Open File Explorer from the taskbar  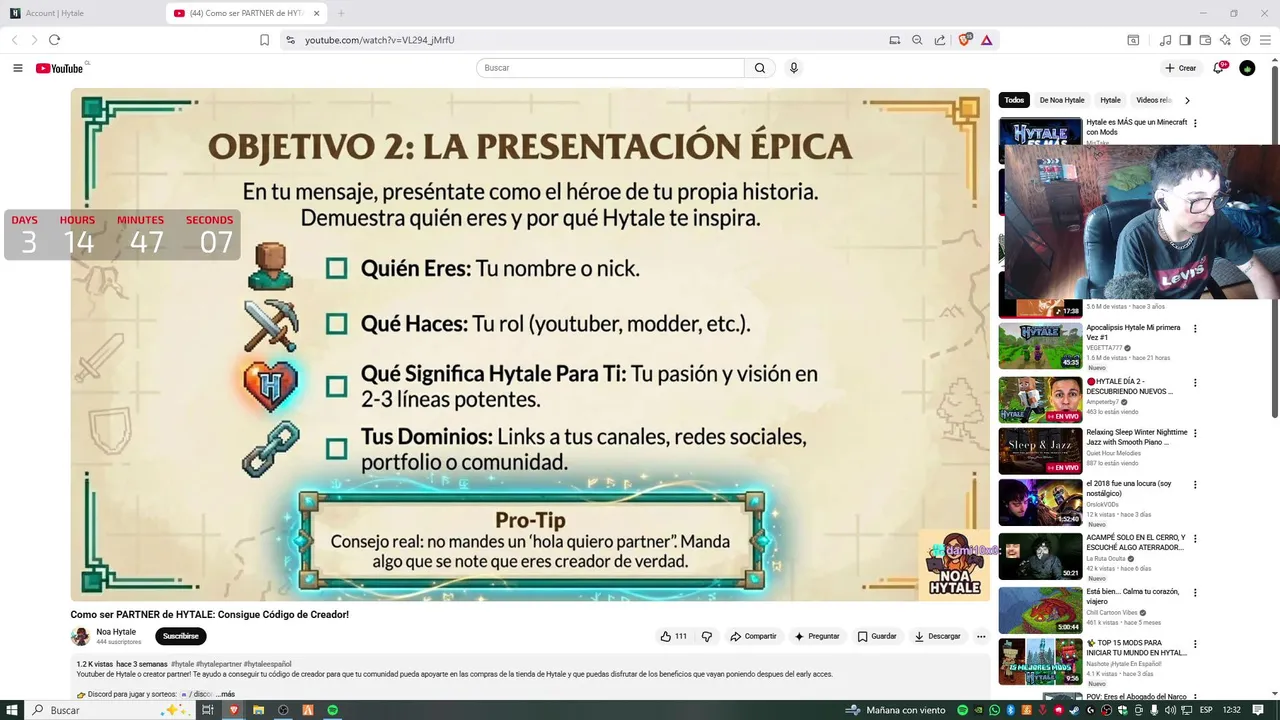click(x=258, y=710)
